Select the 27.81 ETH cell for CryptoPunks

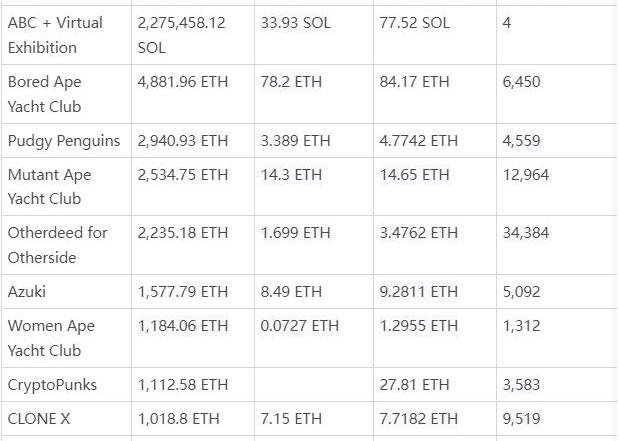[x=414, y=385]
